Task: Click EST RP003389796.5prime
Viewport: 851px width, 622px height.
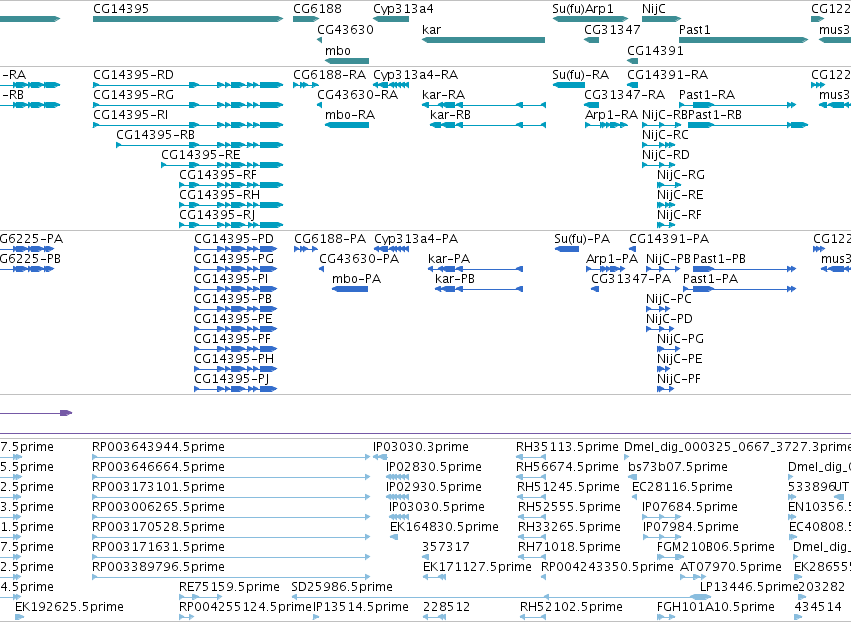Action: pos(158,567)
